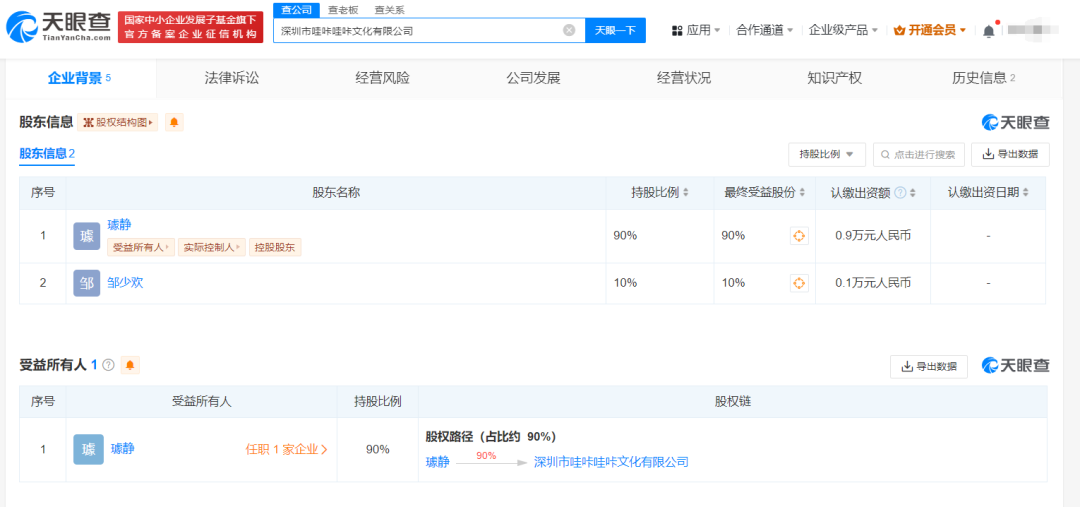The width and height of the screenshot is (1080, 507).
Task: Click the help question mark beside 受益所有人
Action: [108, 365]
